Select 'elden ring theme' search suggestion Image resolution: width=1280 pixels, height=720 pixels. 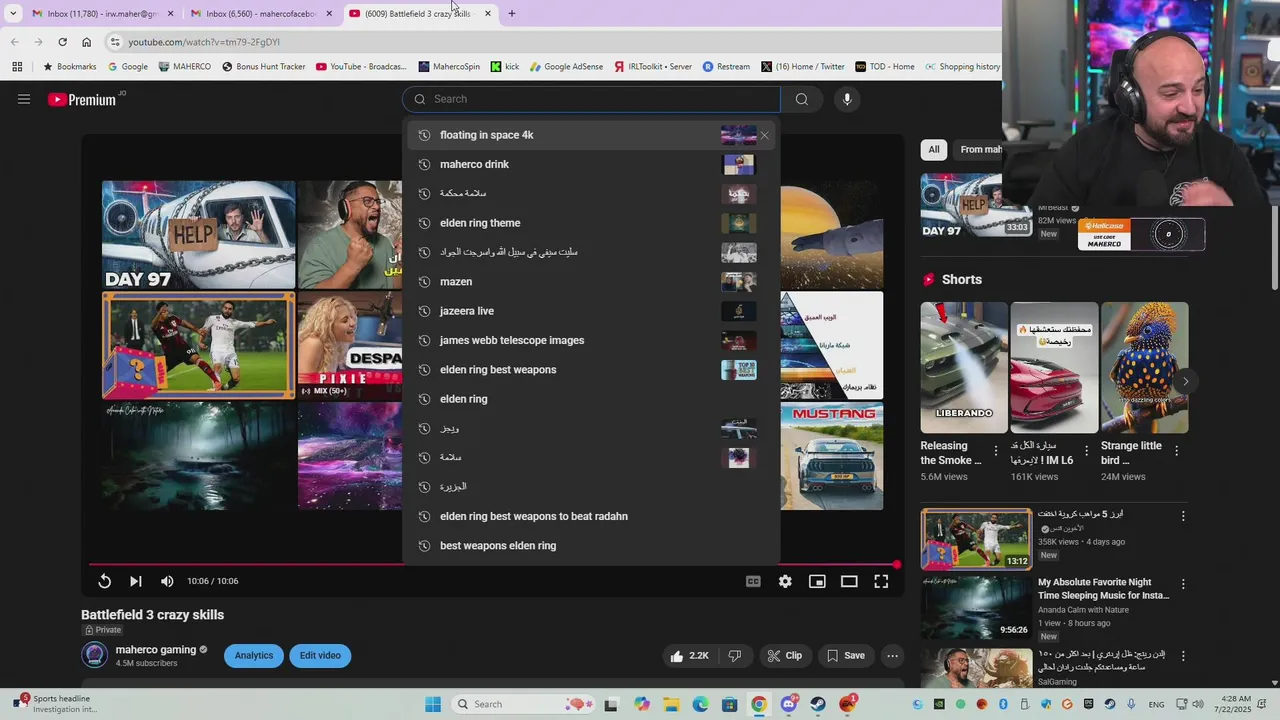pos(591,223)
